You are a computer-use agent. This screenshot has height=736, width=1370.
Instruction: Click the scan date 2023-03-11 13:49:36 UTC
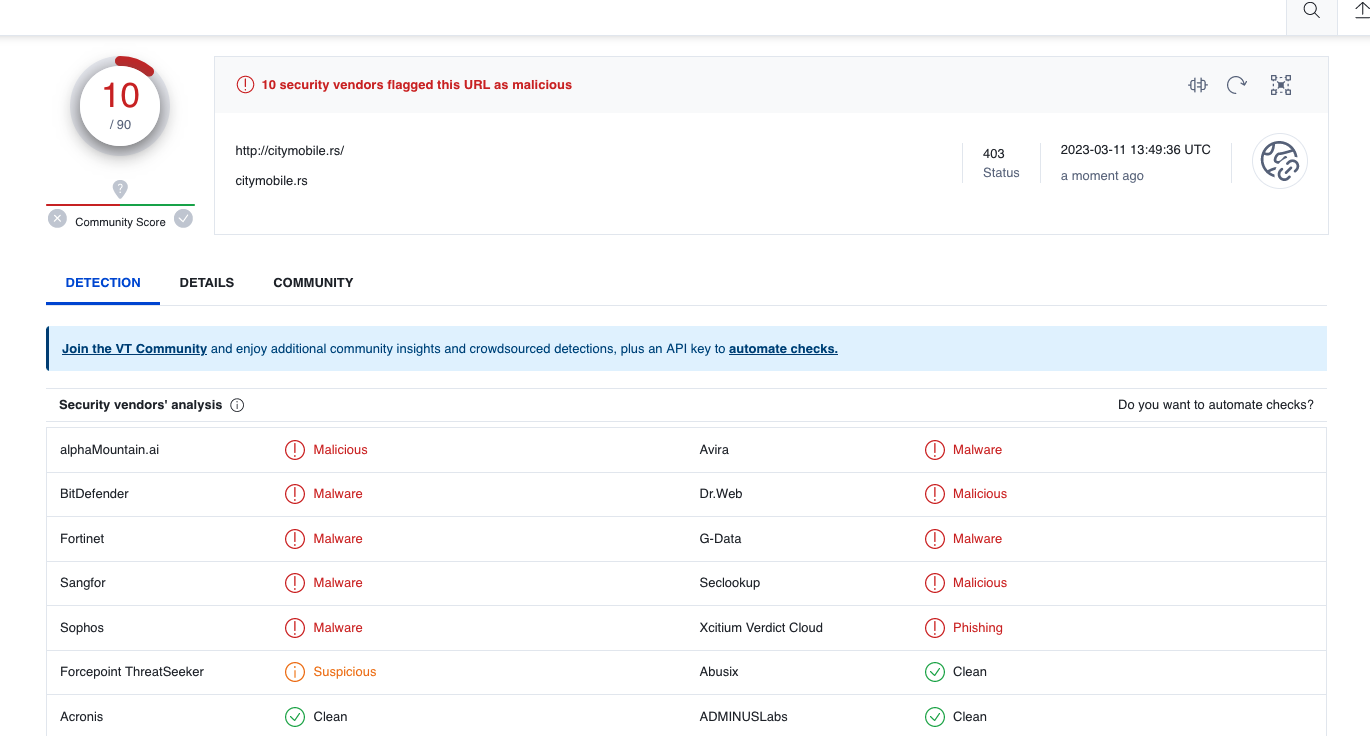1136,150
